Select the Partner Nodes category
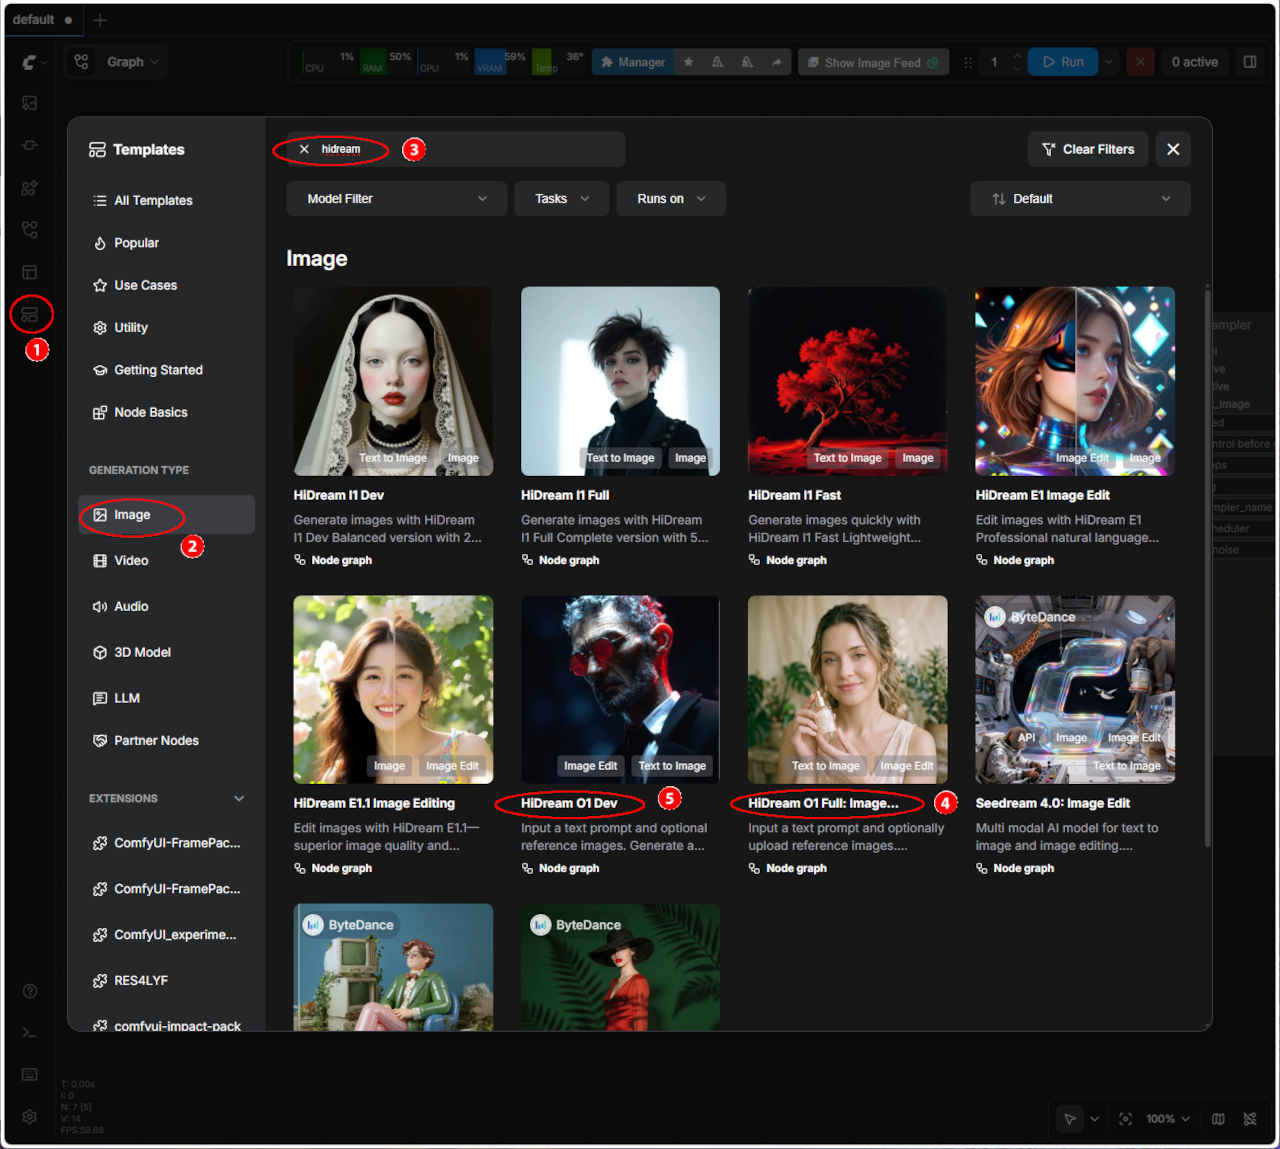The height and width of the screenshot is (1149, 1280). click(x=166, y=741)
